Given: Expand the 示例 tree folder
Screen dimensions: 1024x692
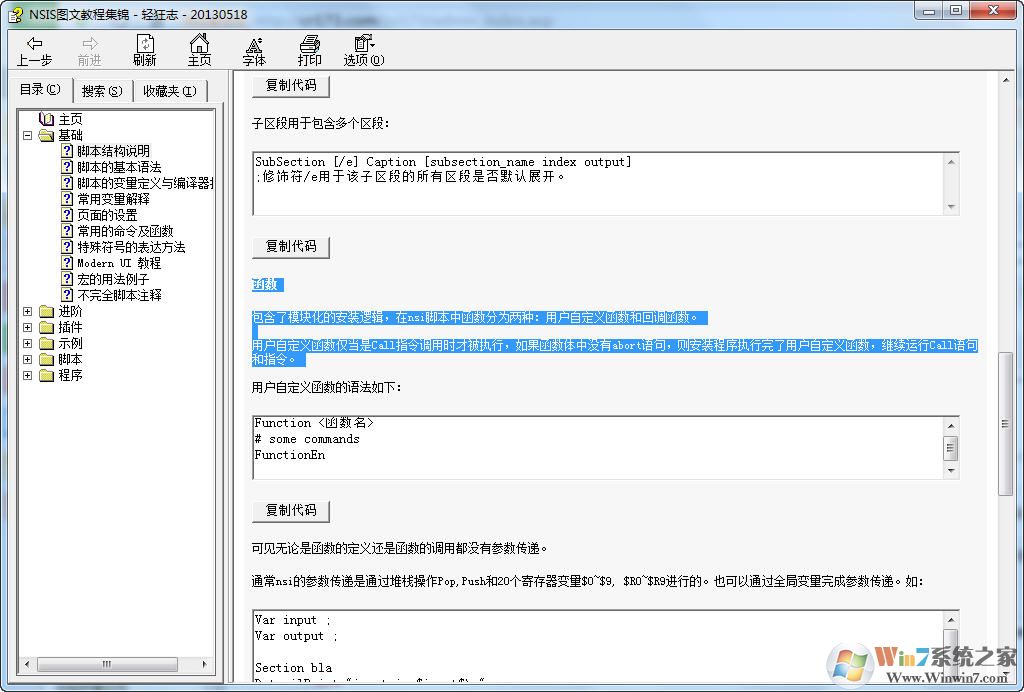Looking at the screenshot, I should pos(28,343).
